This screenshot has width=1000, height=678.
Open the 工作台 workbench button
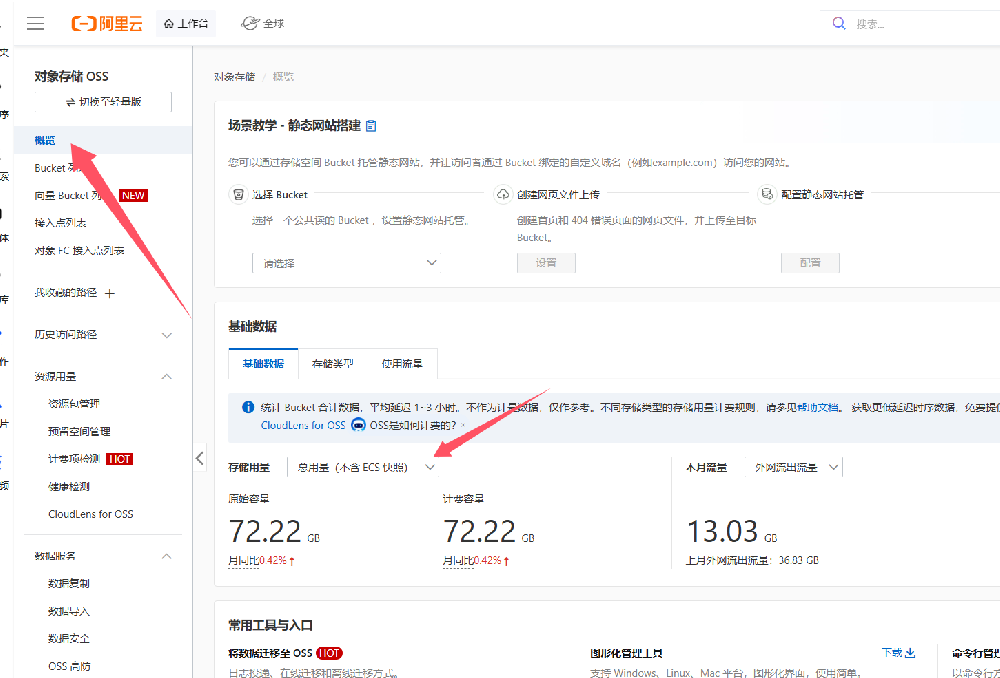(x=186, y=24)
